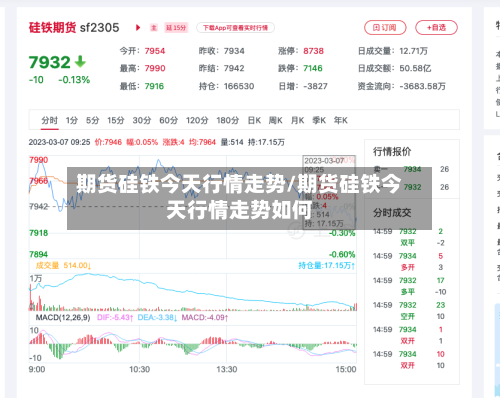Image resolution: width=500 pixels, height=398 pixels.
Task: Click the 主 main contract badge
Action: [154, 28]
